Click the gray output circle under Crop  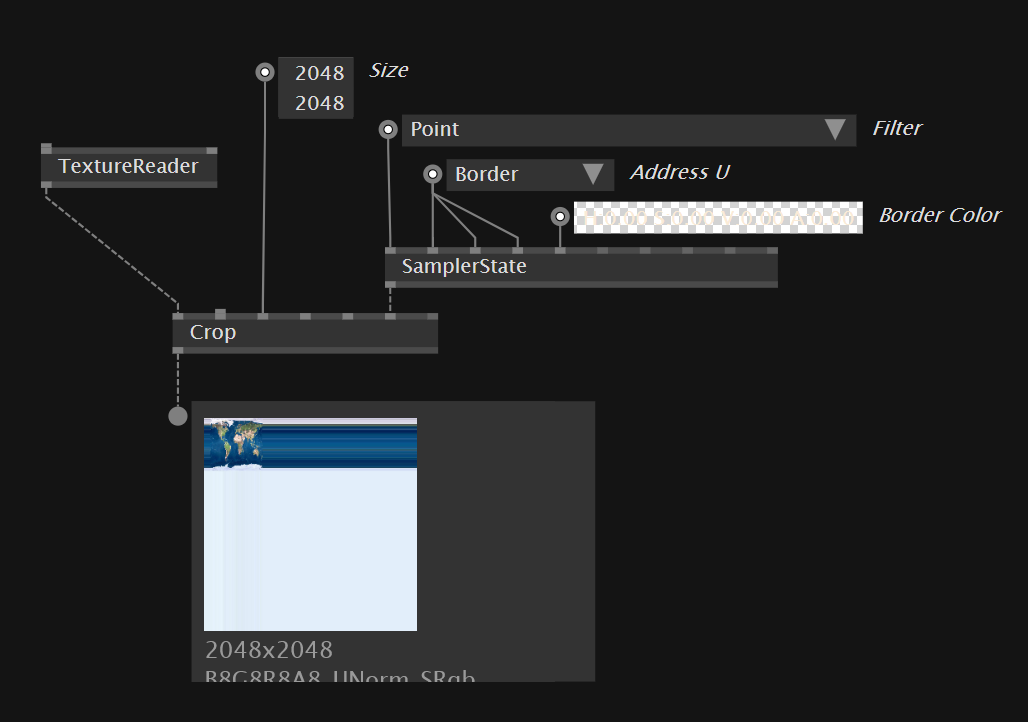(178, 416)
